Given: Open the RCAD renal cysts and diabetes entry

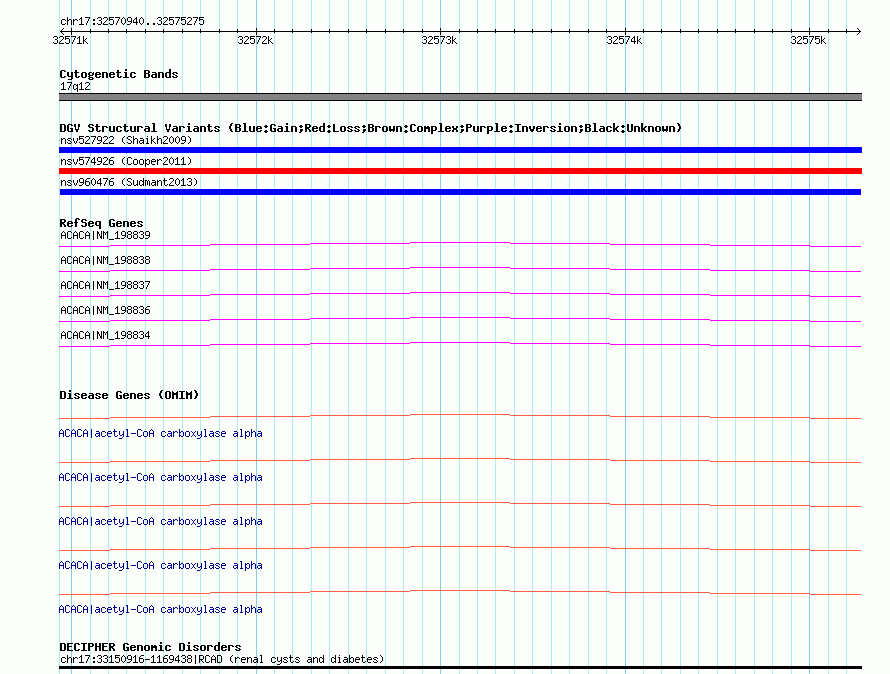Looking at the screenshot, I should 221,659.
